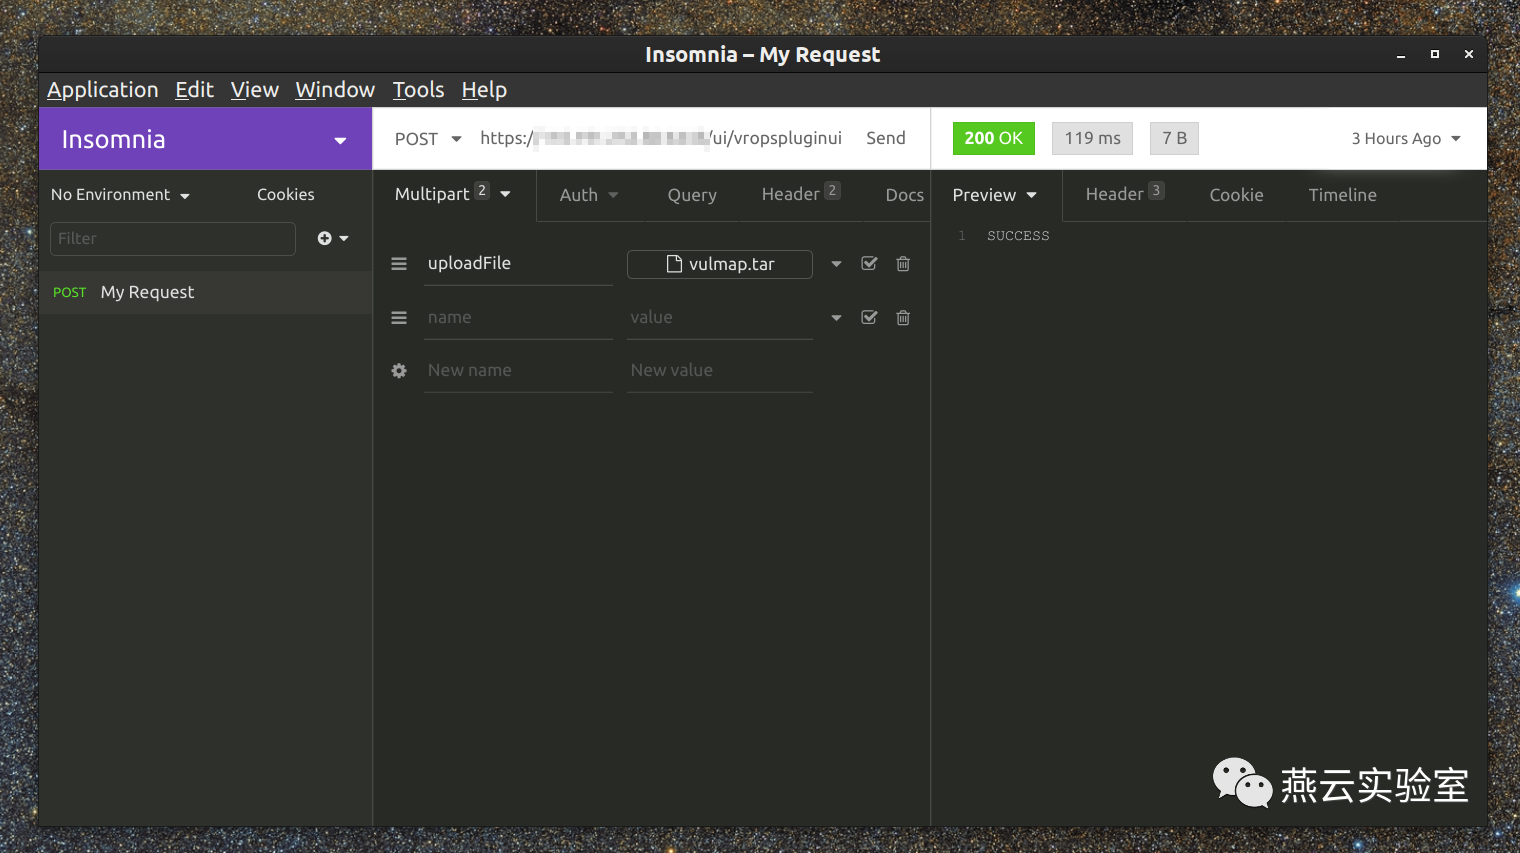The image size is (1520, 853).
Task: Open the Cookies manager
Action: click(x=286, y=195)
